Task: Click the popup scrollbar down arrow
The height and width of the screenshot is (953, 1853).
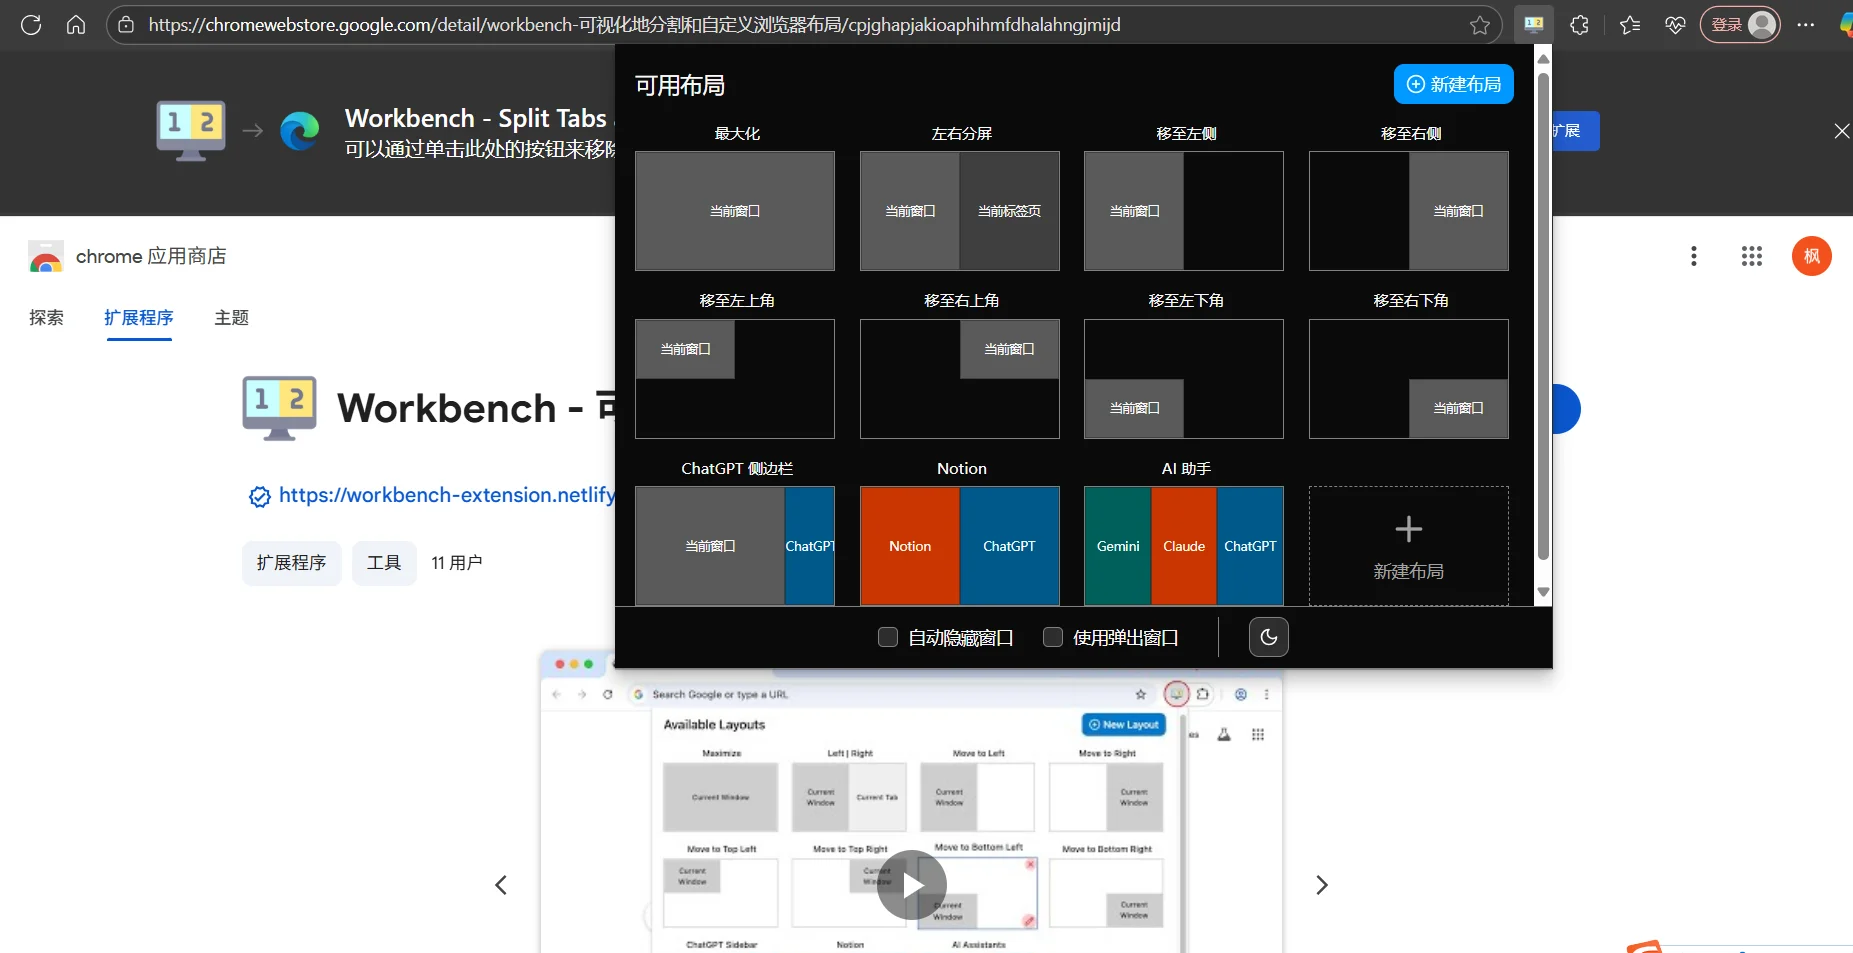Action: click(1543, 592)
